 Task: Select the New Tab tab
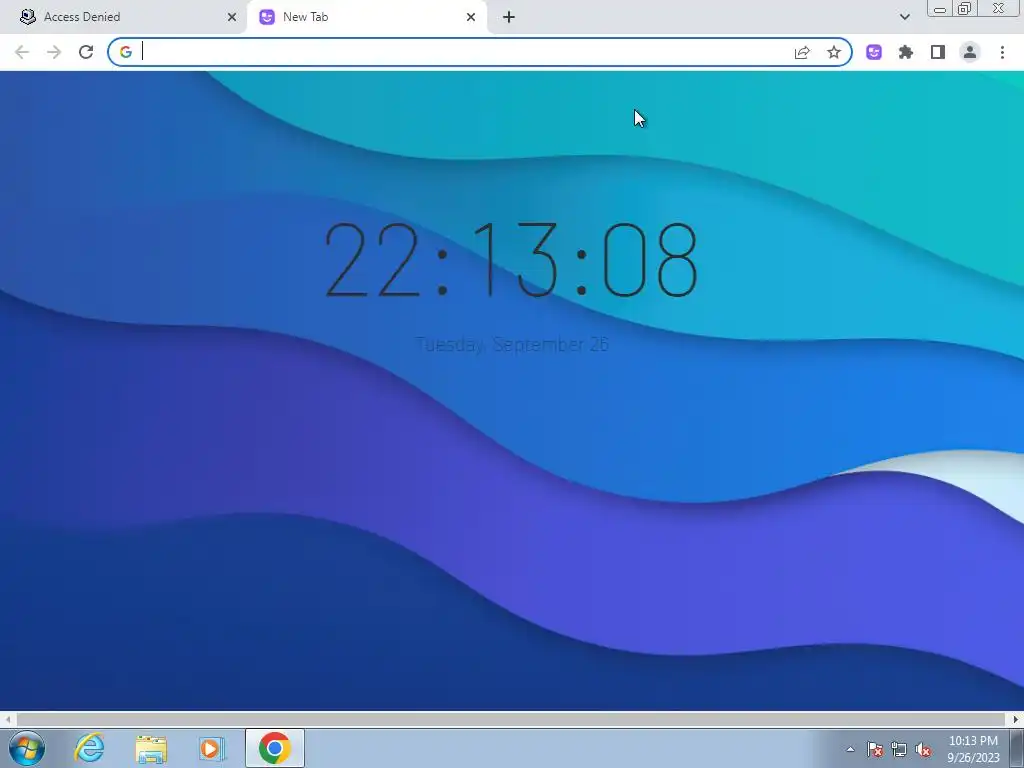point(366,17)
